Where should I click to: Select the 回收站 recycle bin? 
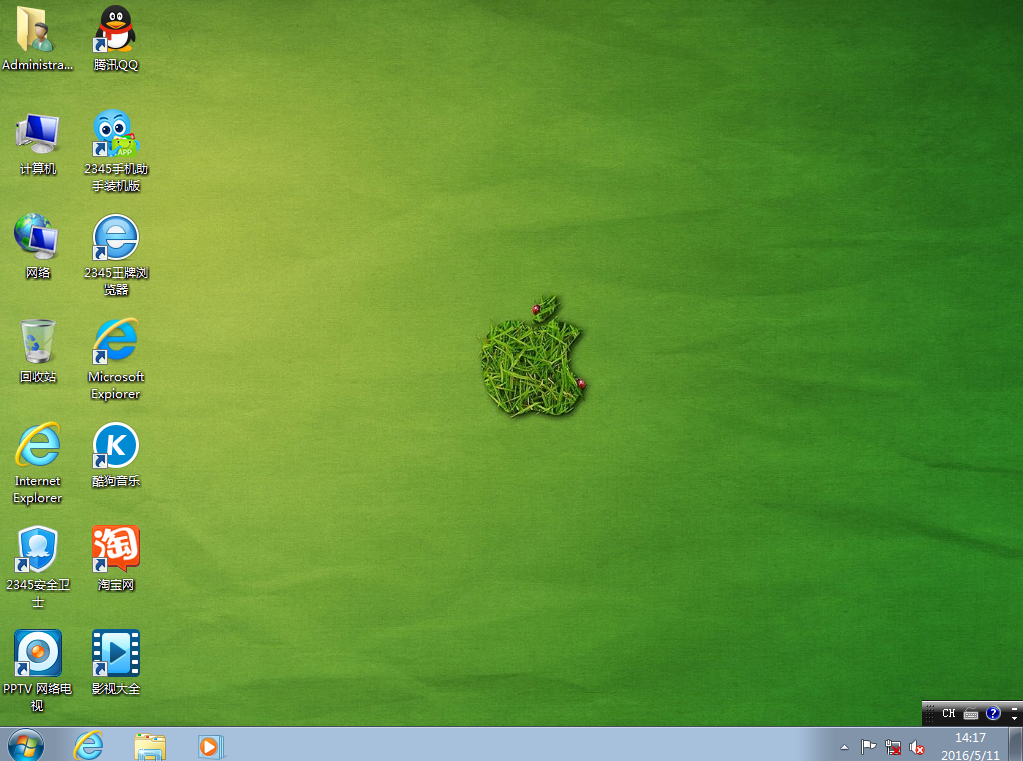tap(37, 350)
